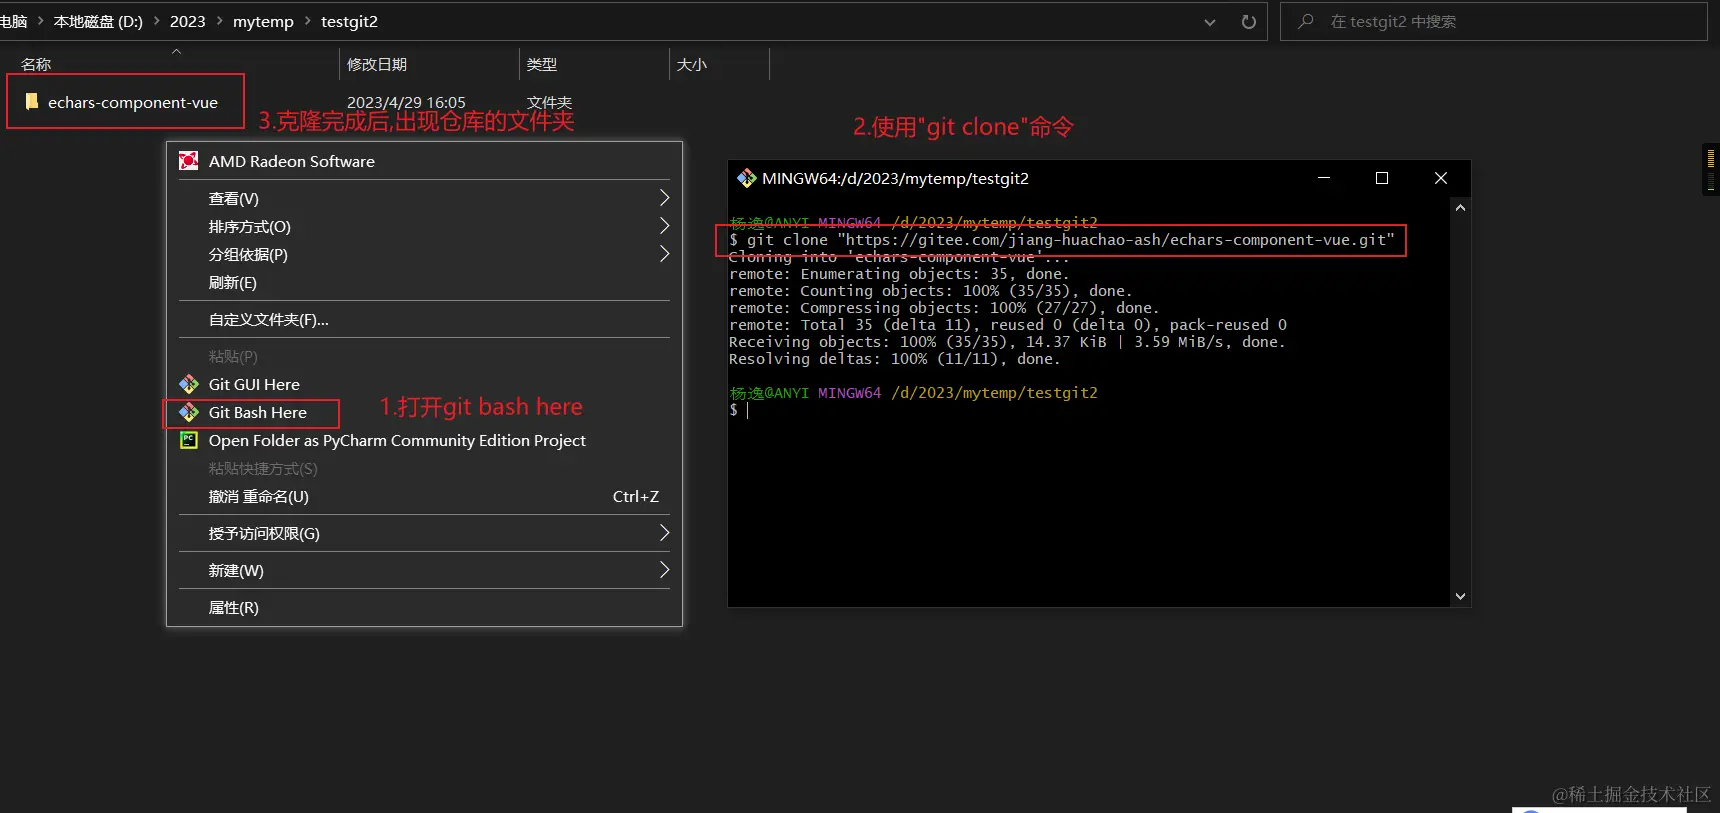Click the terminal line 'Receiving objects: 100%'
Image resolution: width=1720 pixels, height=813 pixels.
pos(1007,342)
